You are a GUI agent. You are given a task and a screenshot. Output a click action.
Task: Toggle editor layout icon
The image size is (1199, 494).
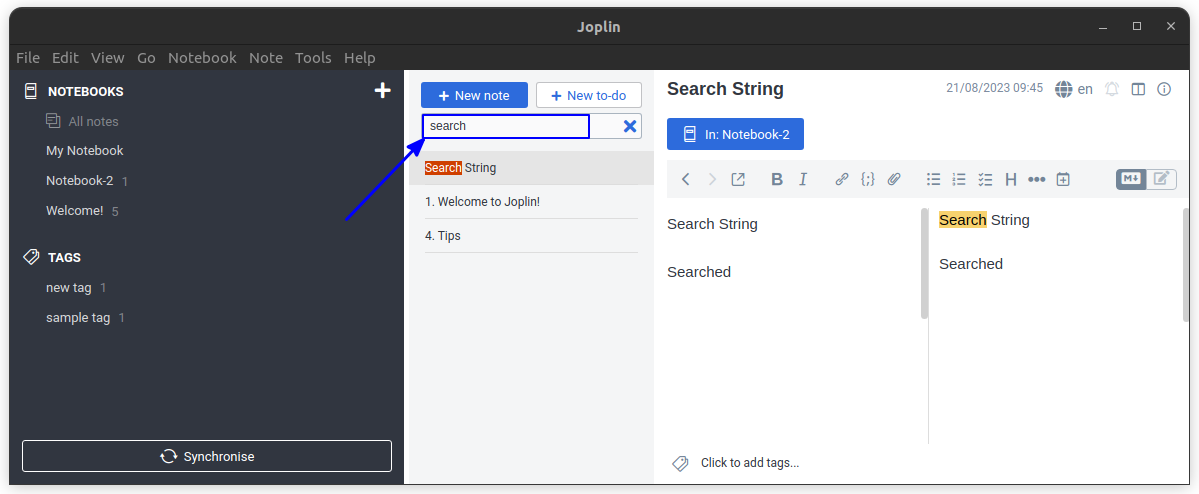click(x=1138, y=89)
